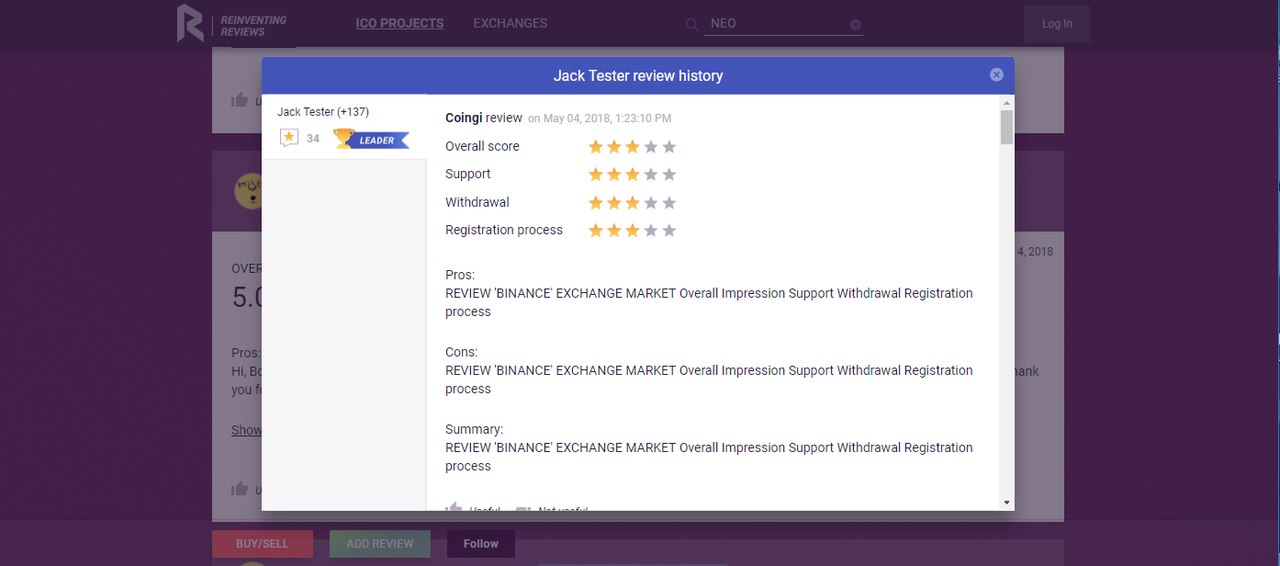Click the review count star icon
This screenshot has width=1280, height=566.
coord(289,138)
